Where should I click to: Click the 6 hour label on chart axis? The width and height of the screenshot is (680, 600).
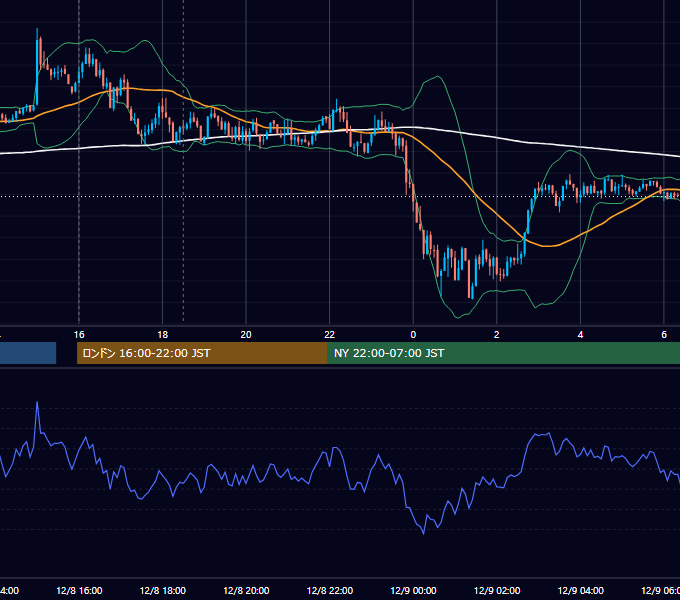(x=664, y=335)
